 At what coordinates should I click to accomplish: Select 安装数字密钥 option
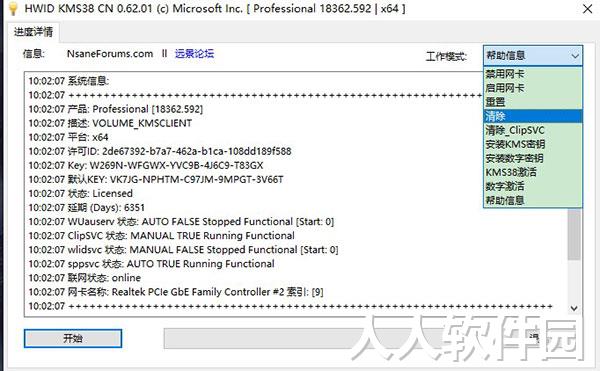click(x=533, y=158)
